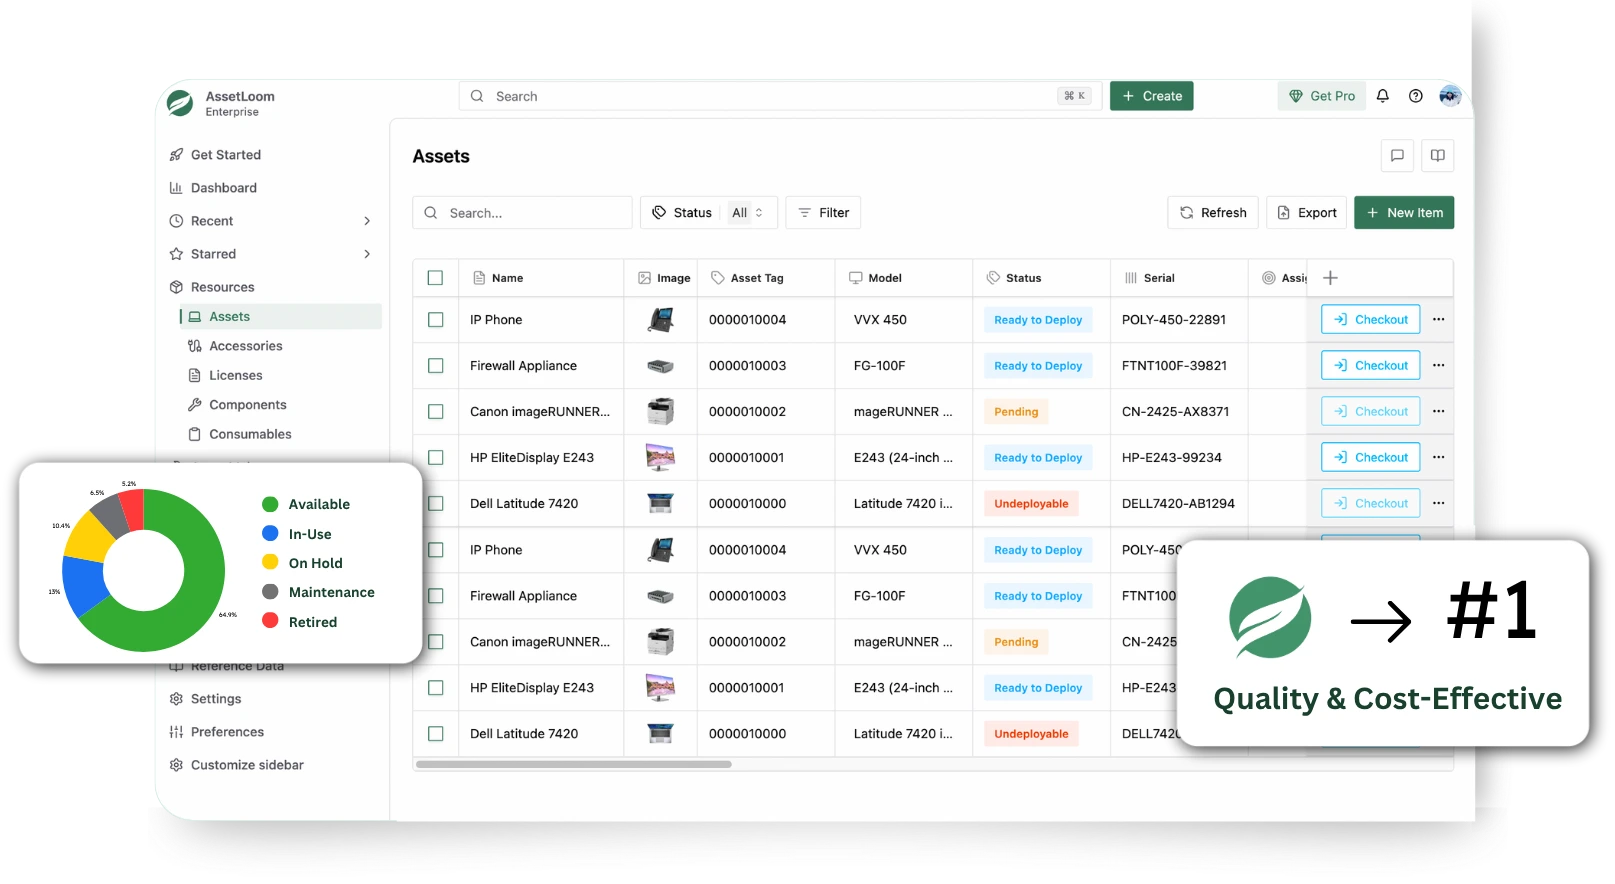Expand the Recent sidebar section

pyautogui.click(x=367, y=221)
